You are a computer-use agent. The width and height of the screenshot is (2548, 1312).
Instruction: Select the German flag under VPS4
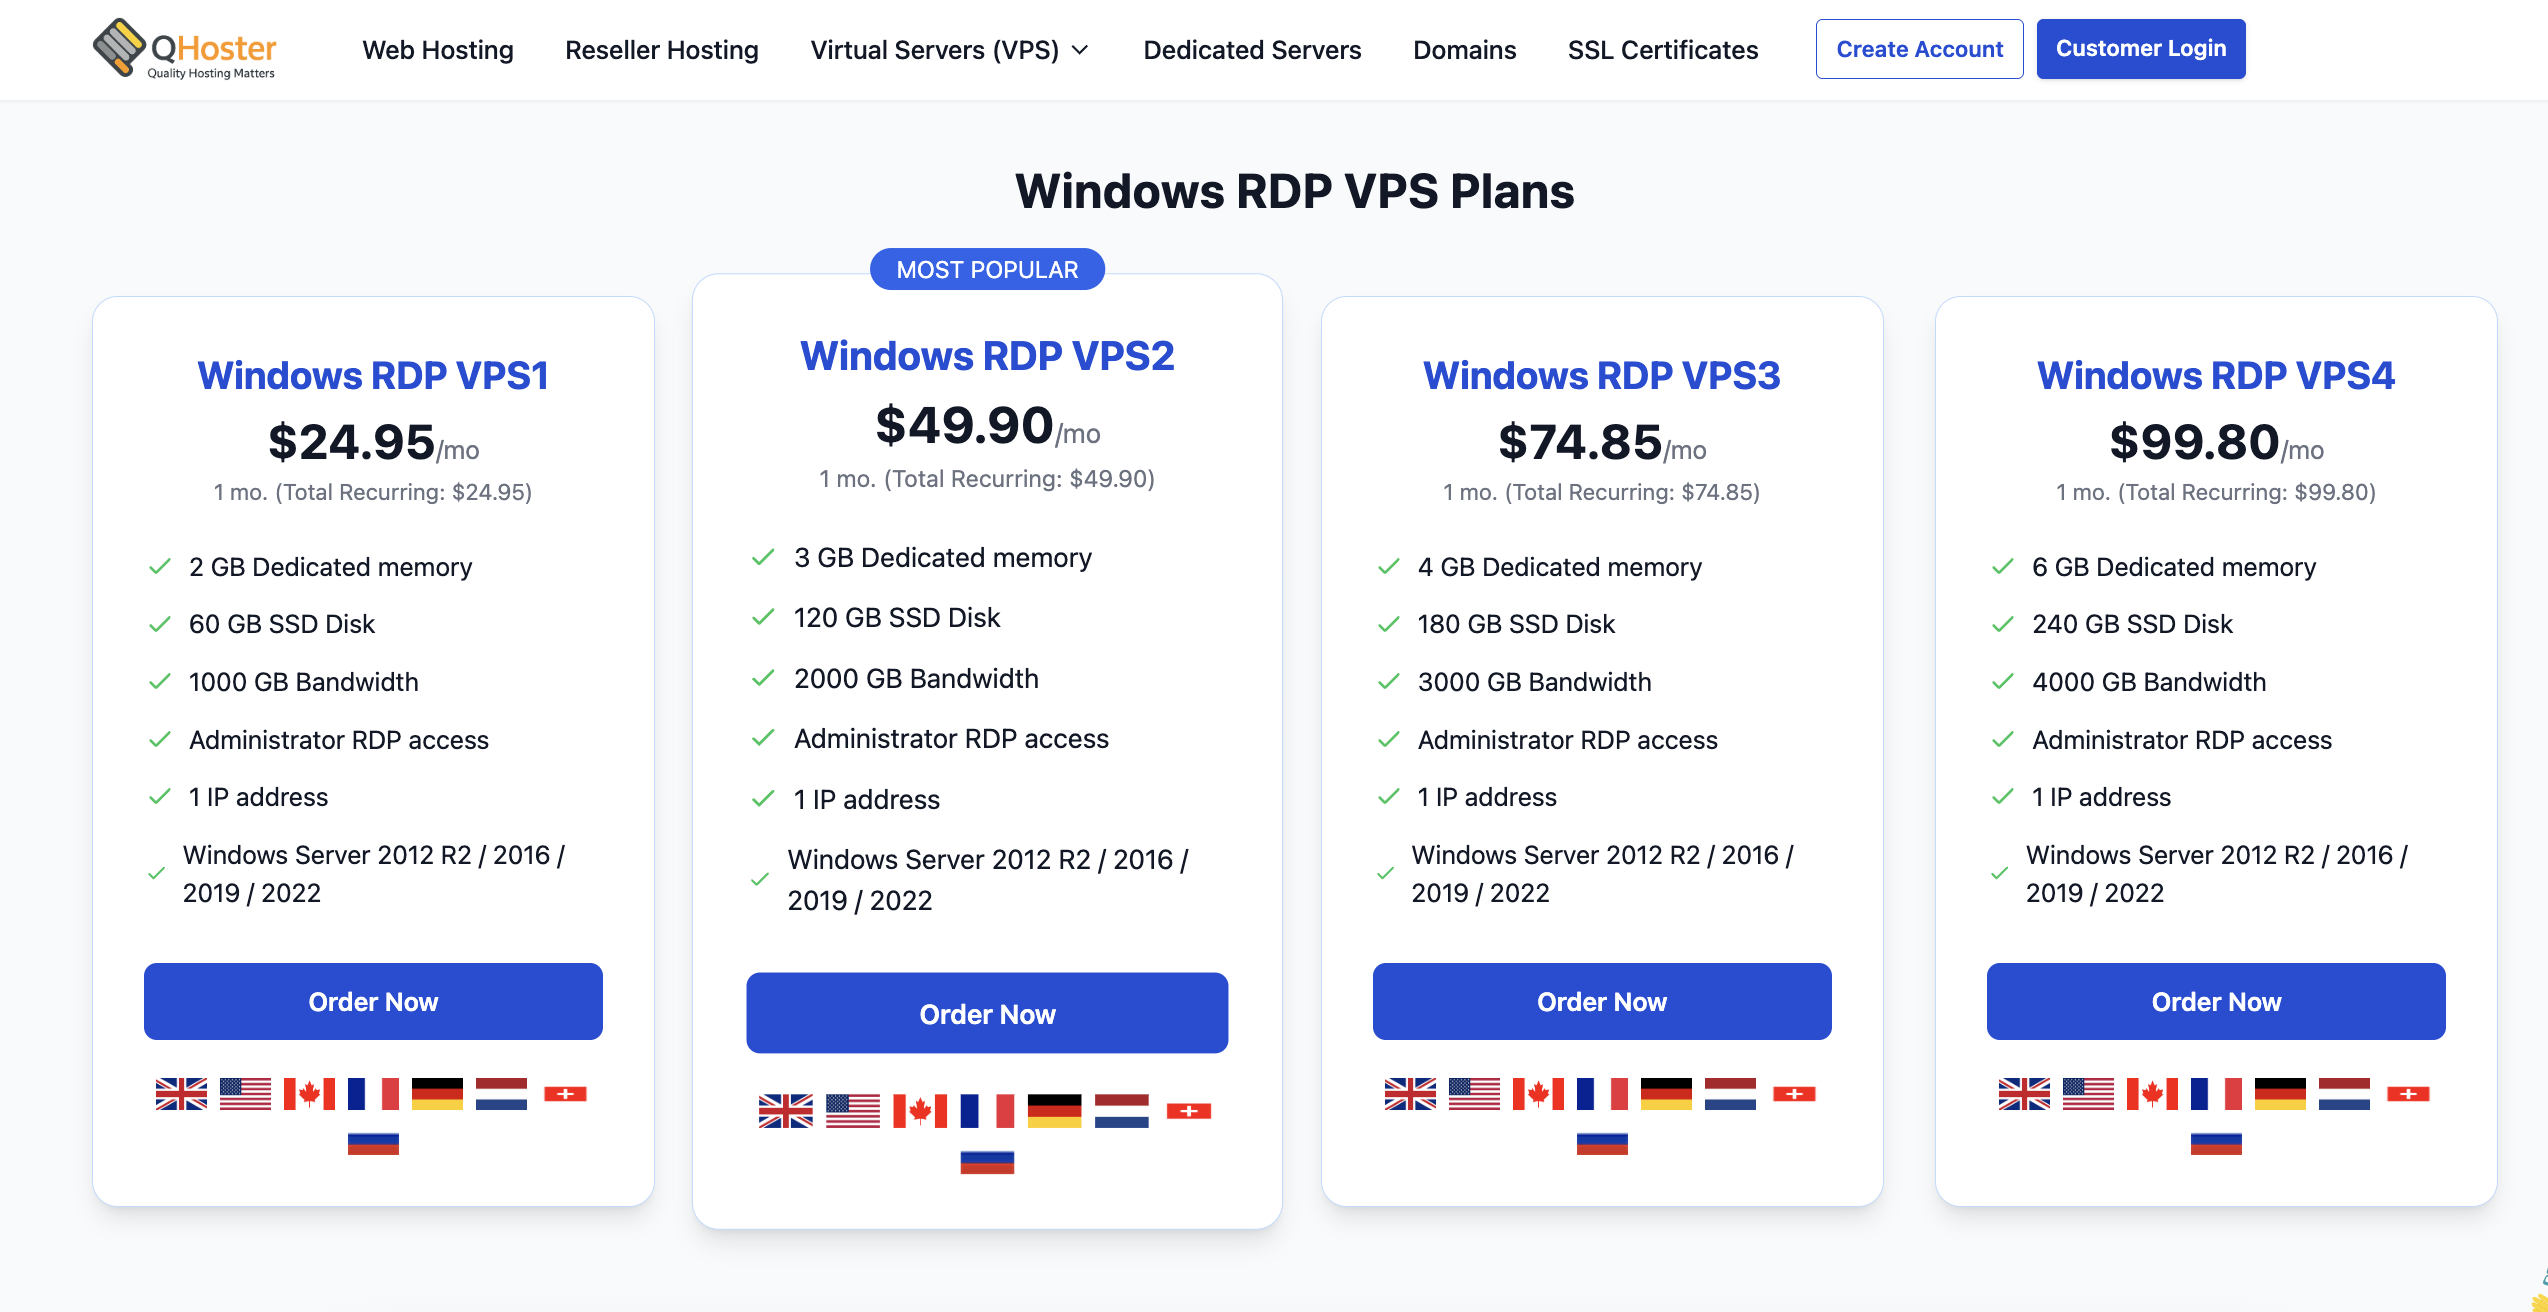[x=2280, y=1094]
